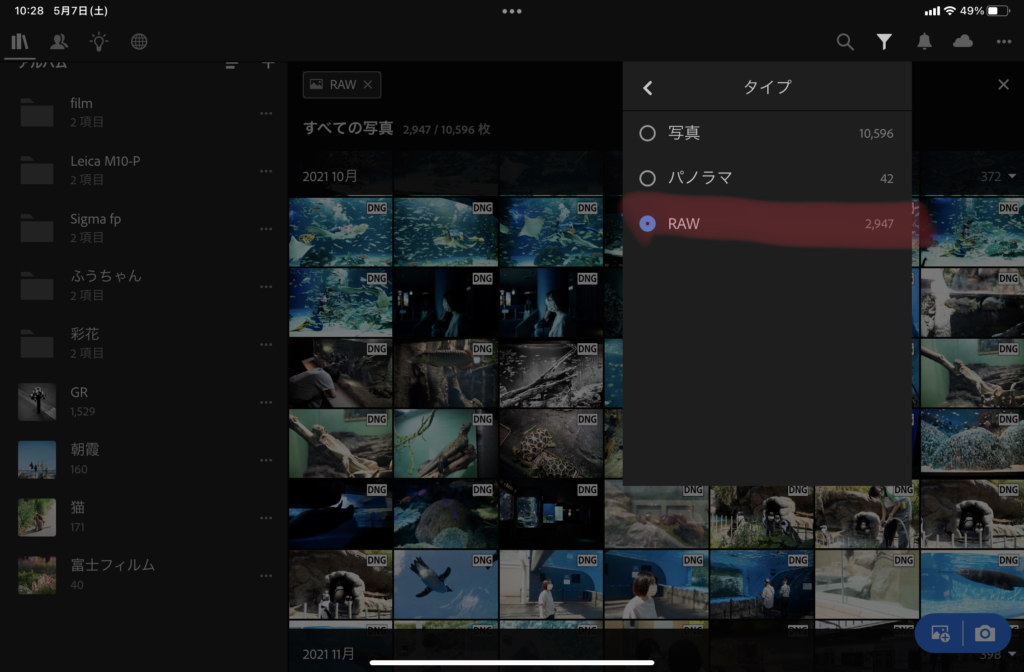Open the GR album
The height and width of the screenshot is (672, 1024).
(x=144, y=402)
